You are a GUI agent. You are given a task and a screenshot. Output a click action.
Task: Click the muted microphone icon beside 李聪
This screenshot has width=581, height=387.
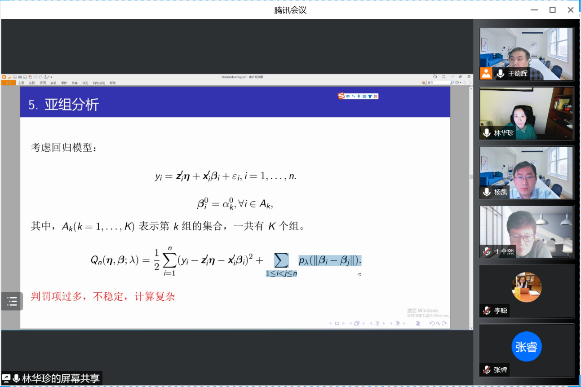[487, 311]
